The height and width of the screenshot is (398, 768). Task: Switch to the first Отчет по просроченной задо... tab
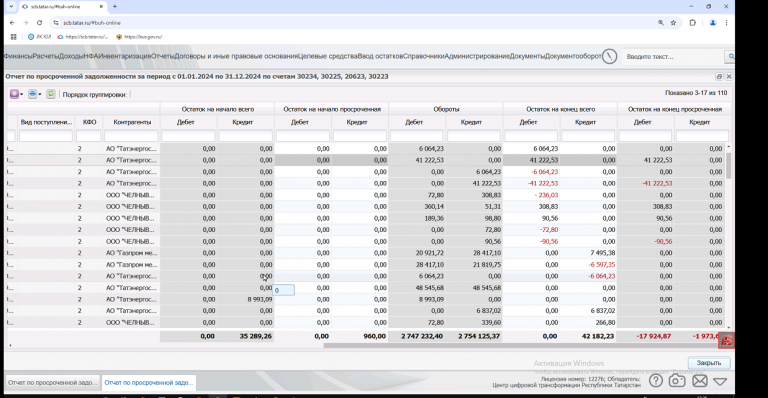(52, 382)
